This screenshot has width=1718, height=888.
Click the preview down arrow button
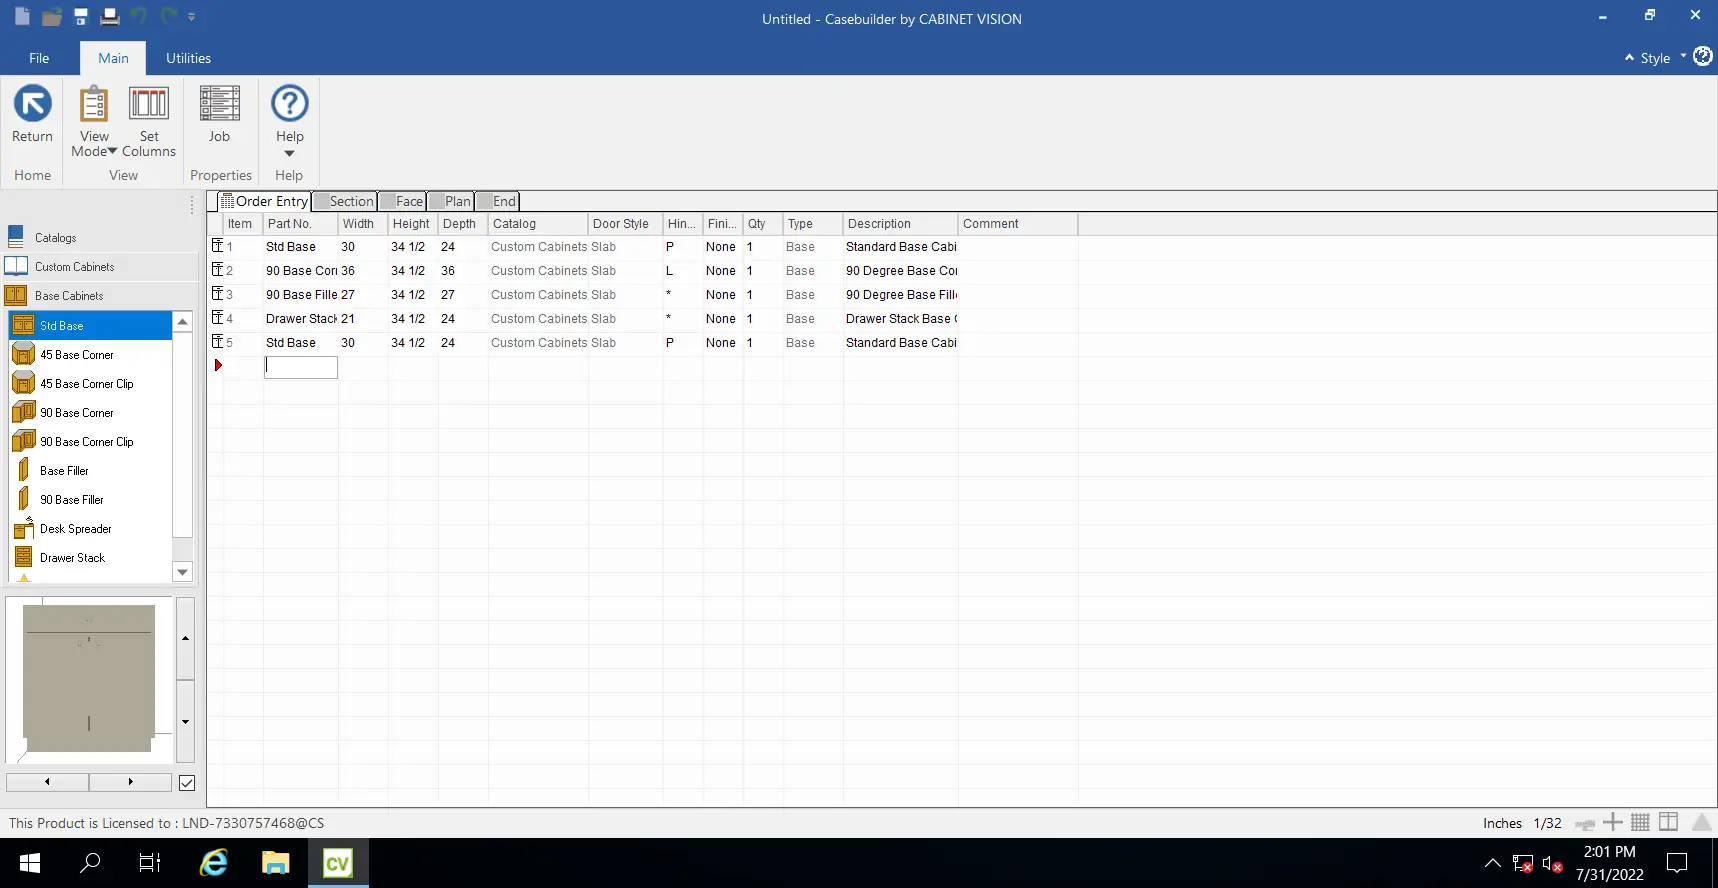click(x=185, y=721)
